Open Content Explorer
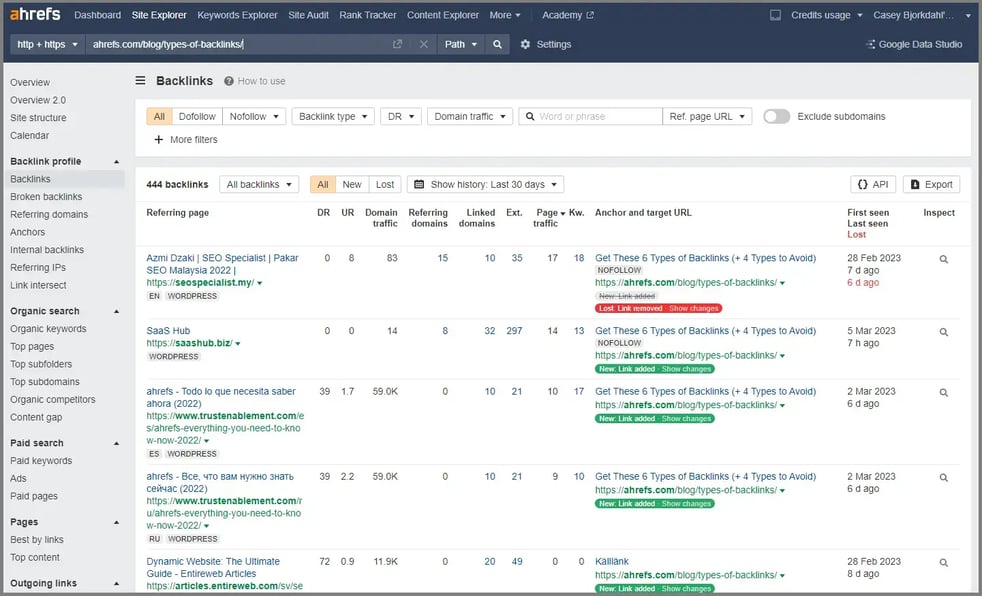Screen dimensions: 982x596 point(443,15)
